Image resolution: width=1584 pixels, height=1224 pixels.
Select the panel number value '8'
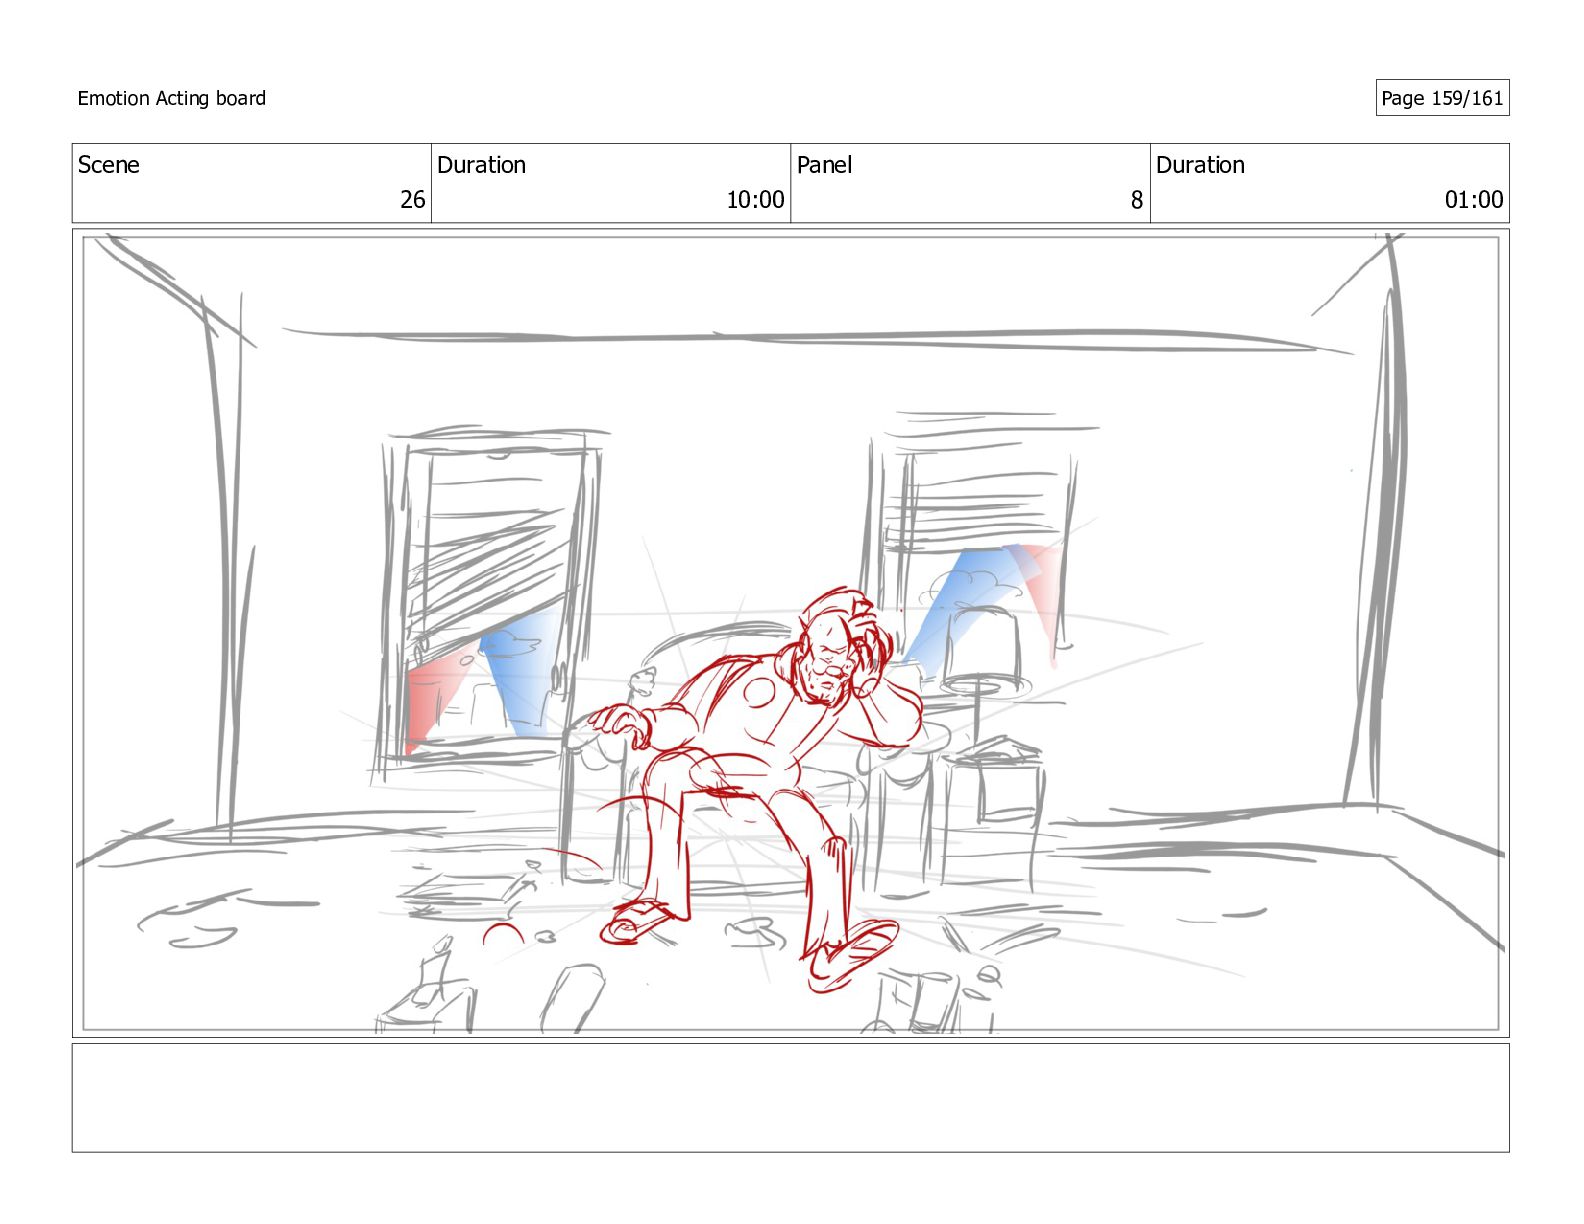pos(1136,200)
